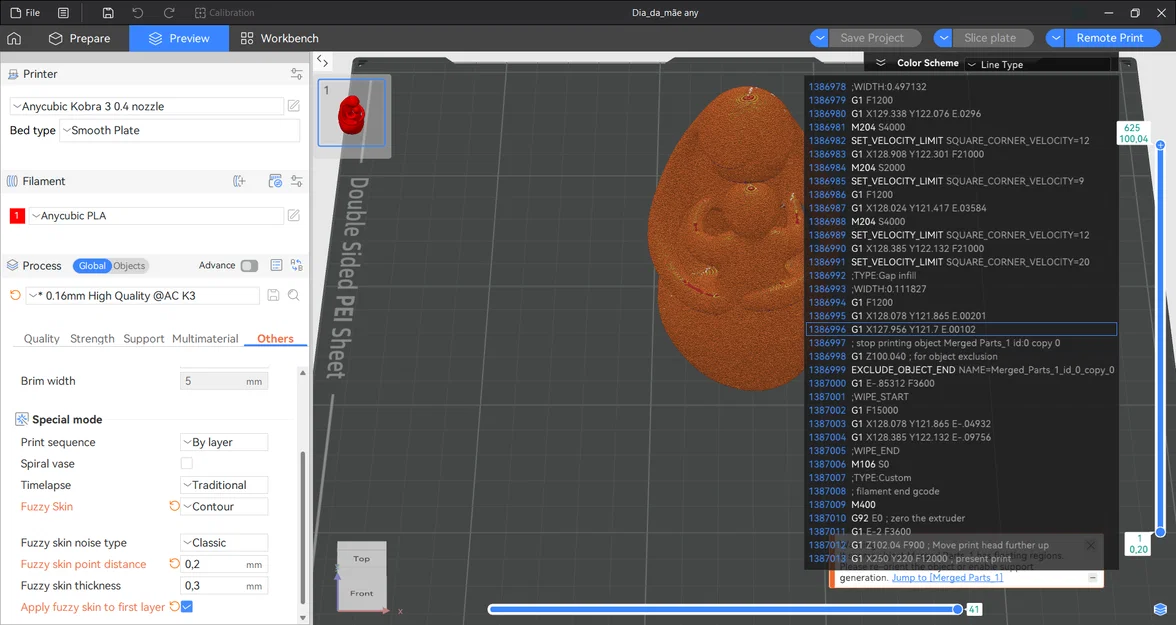
Task: Click the compare presets icon
Action: click(x=297, y=266)
